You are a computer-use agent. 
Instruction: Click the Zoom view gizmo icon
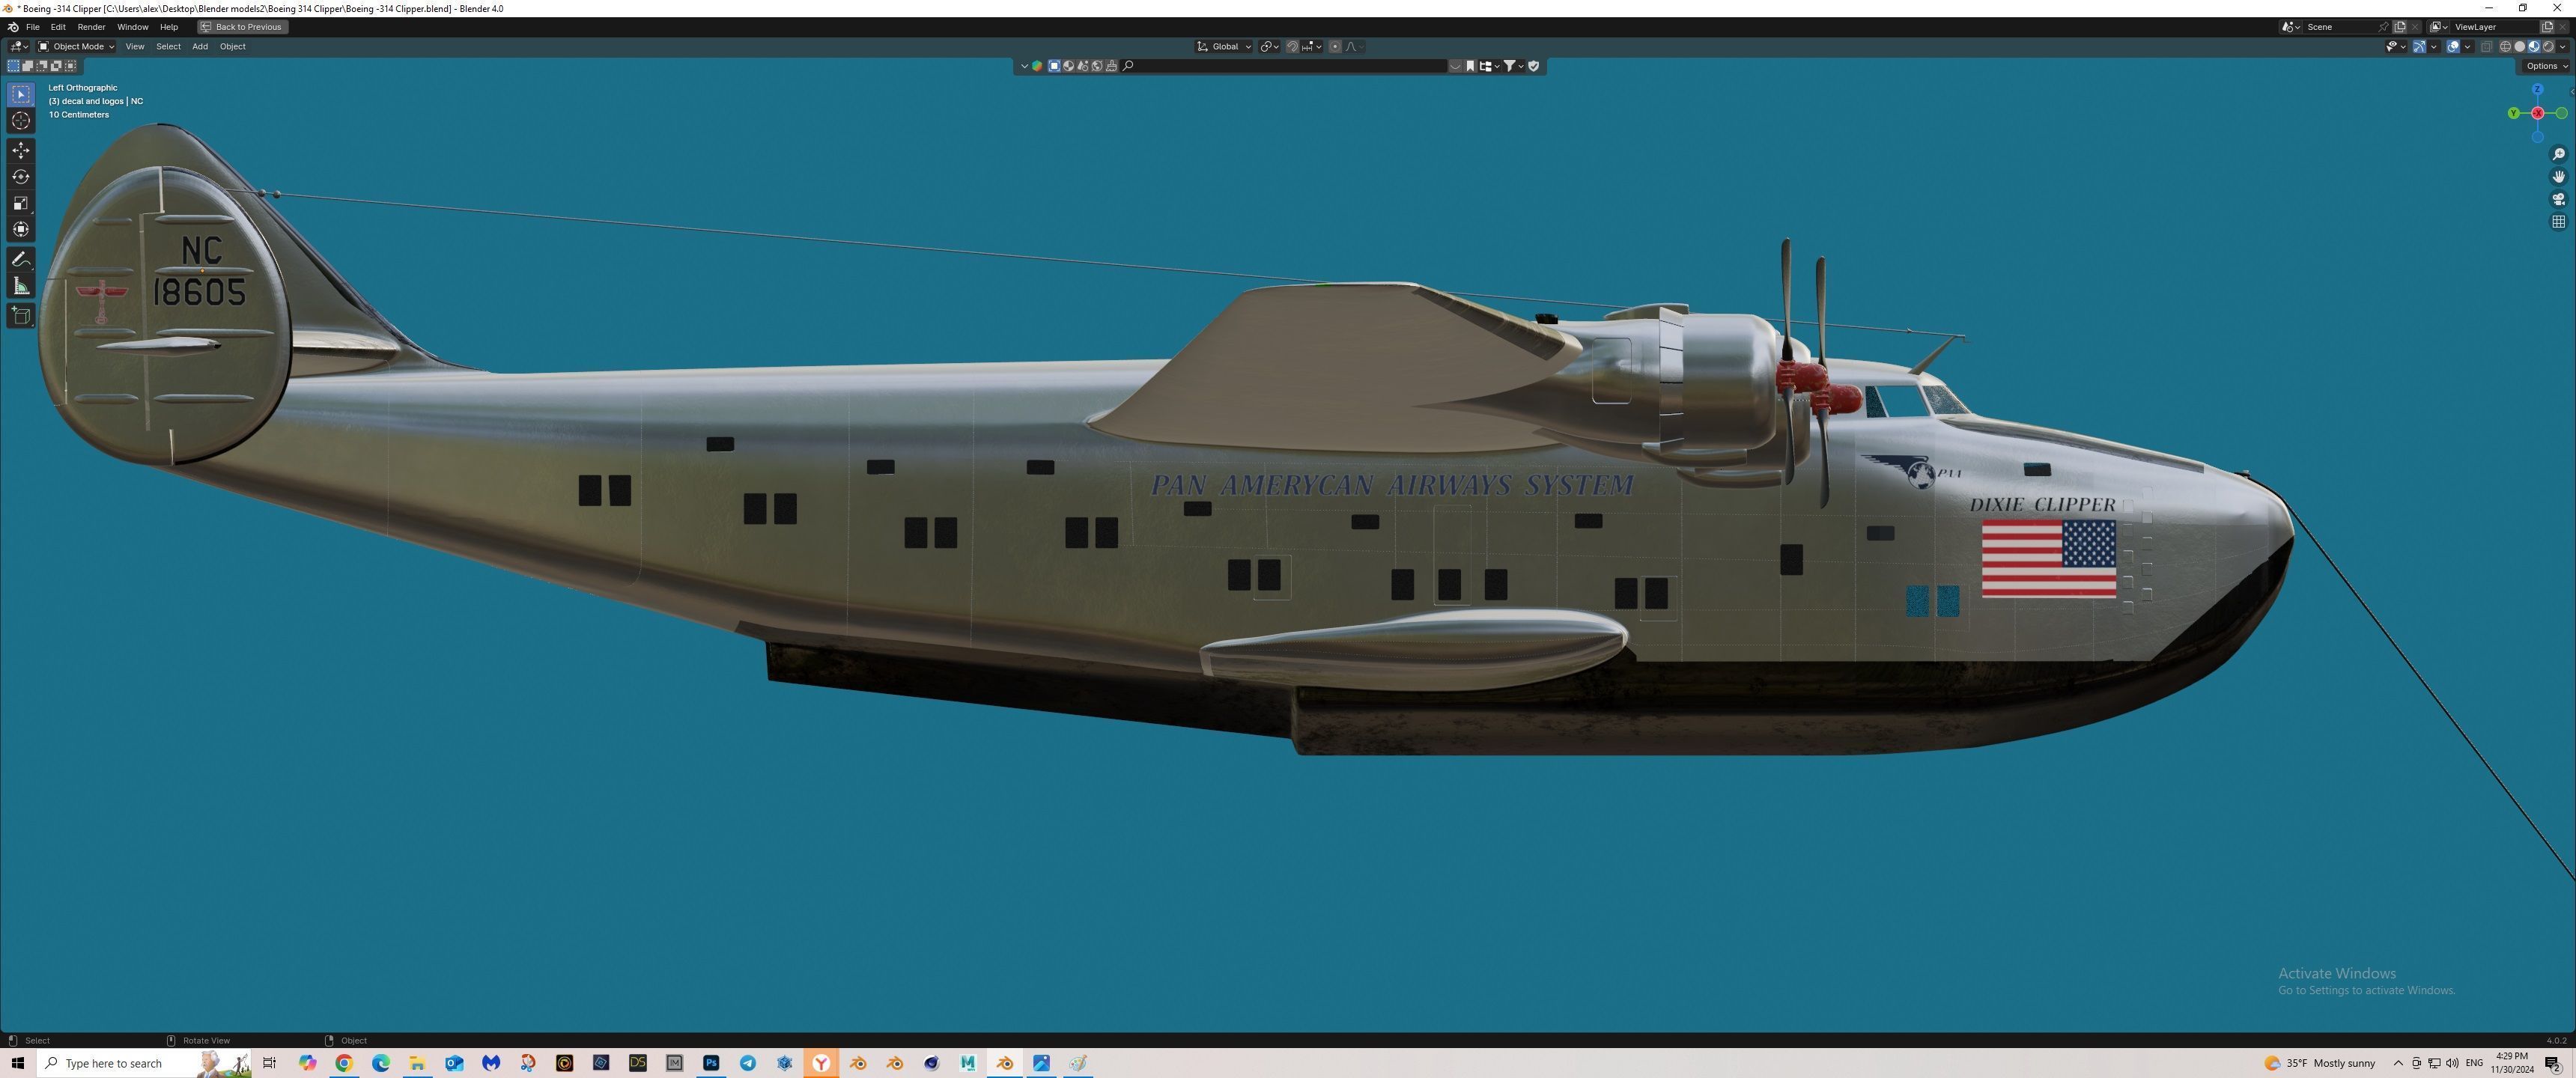pos(2558,154)
